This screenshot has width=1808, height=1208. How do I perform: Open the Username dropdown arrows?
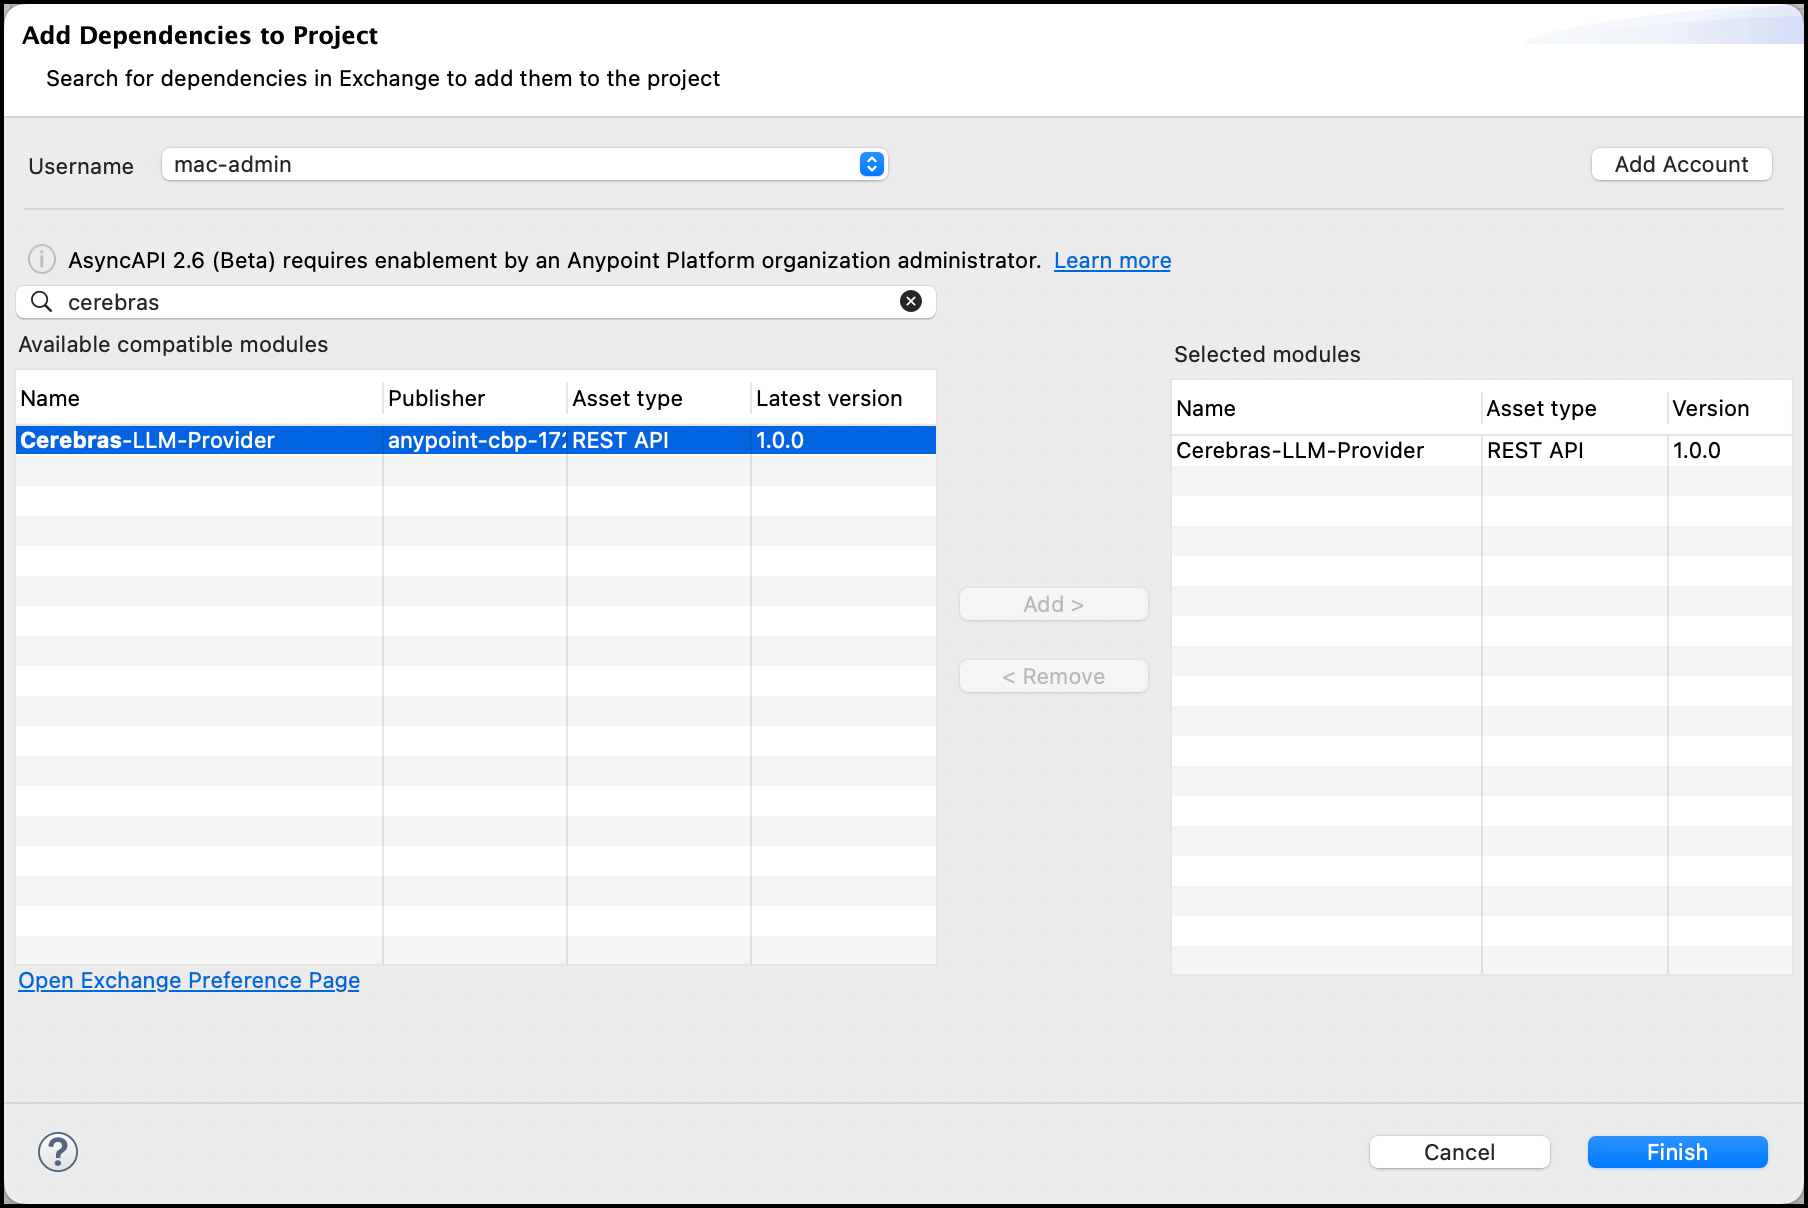coord(871,164)
